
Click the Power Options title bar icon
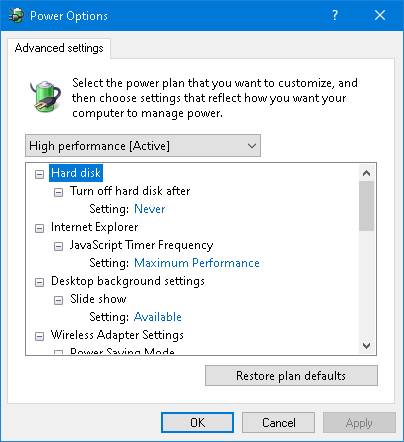click(x=16, y=15)
